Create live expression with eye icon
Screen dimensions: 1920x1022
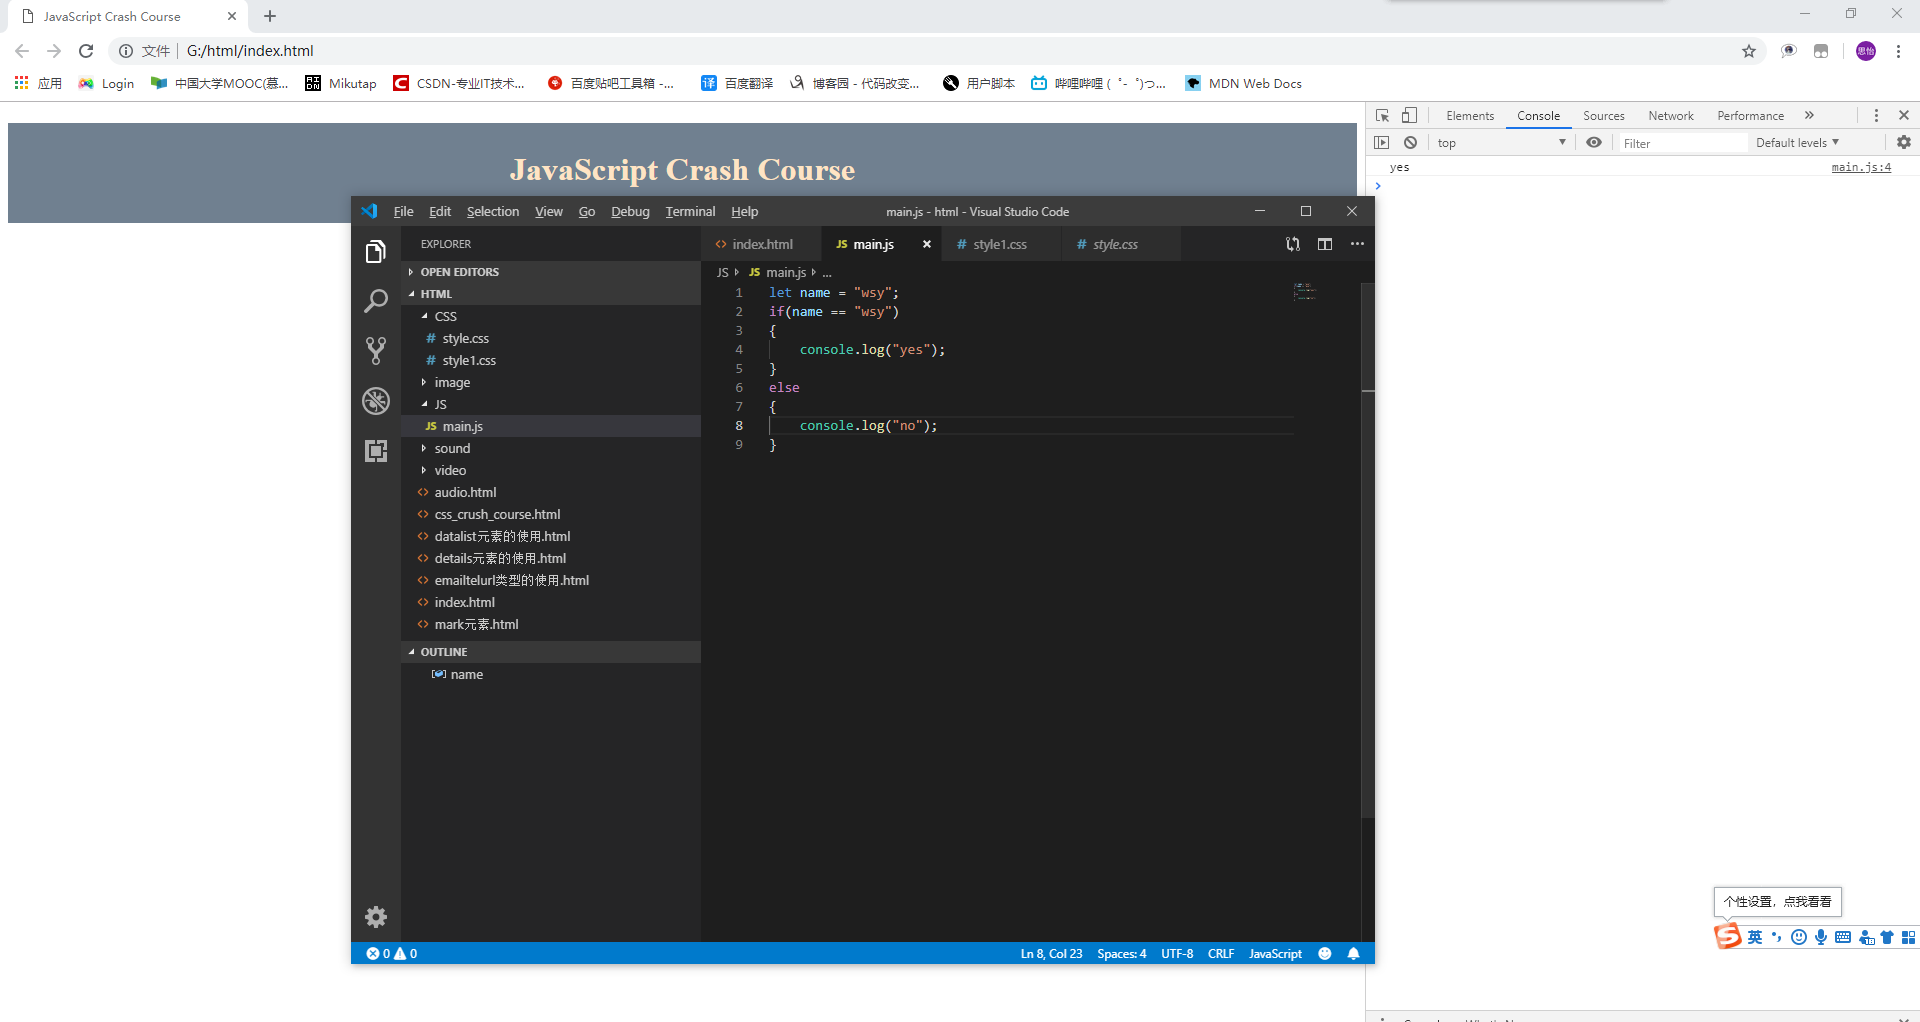point(1594,143)
